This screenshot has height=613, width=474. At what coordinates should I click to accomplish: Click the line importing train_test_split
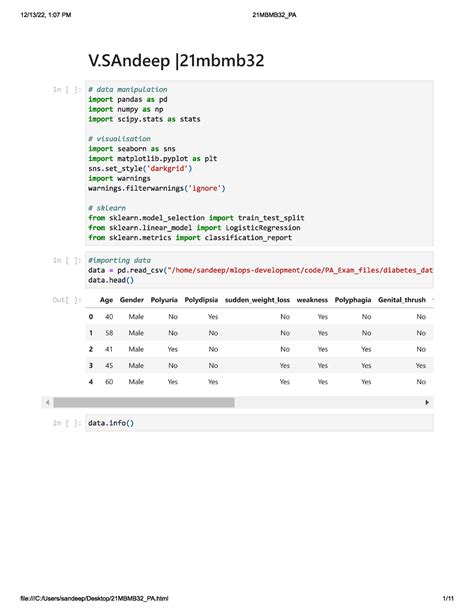click(196, 218)
